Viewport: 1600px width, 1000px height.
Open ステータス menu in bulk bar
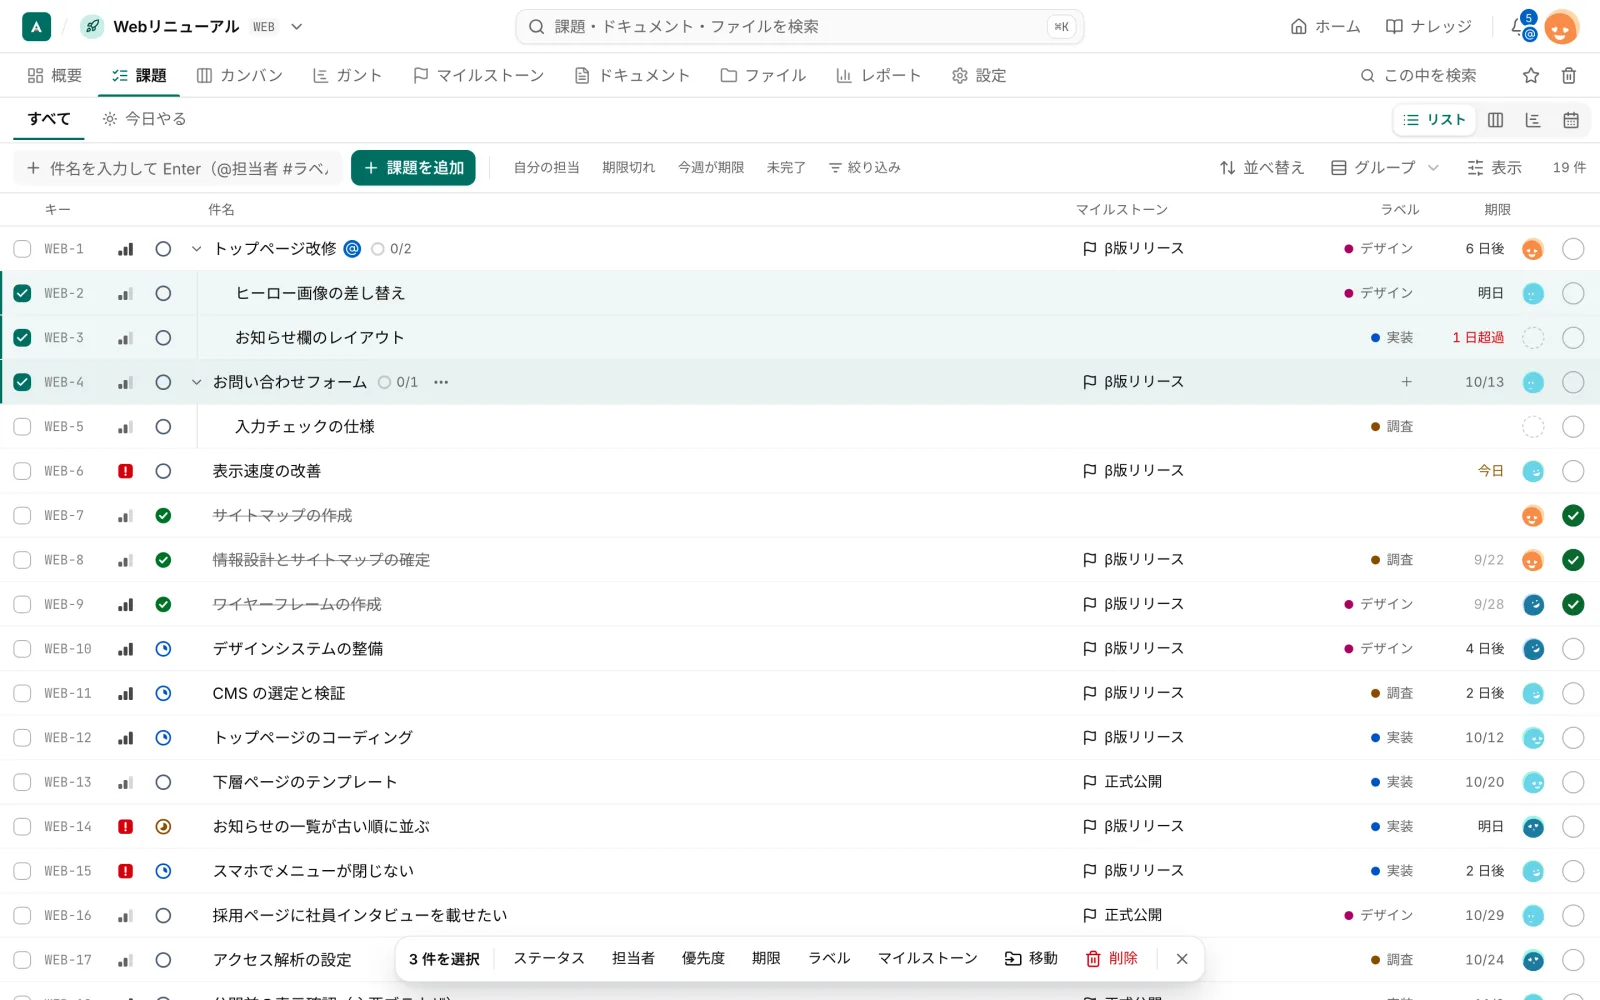(549, 959)
